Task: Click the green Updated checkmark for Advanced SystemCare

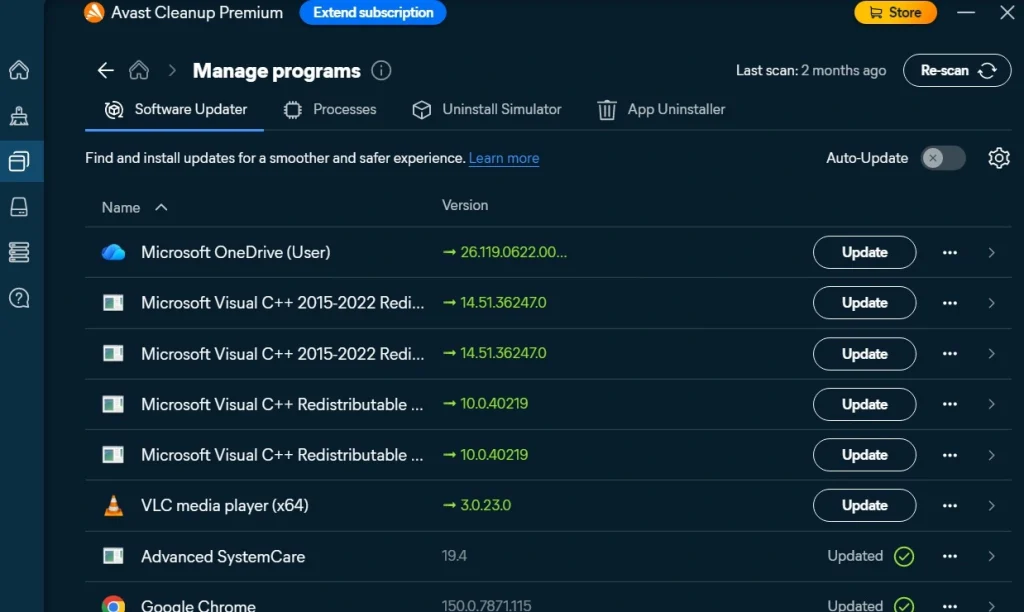Action: click(904, 556)
